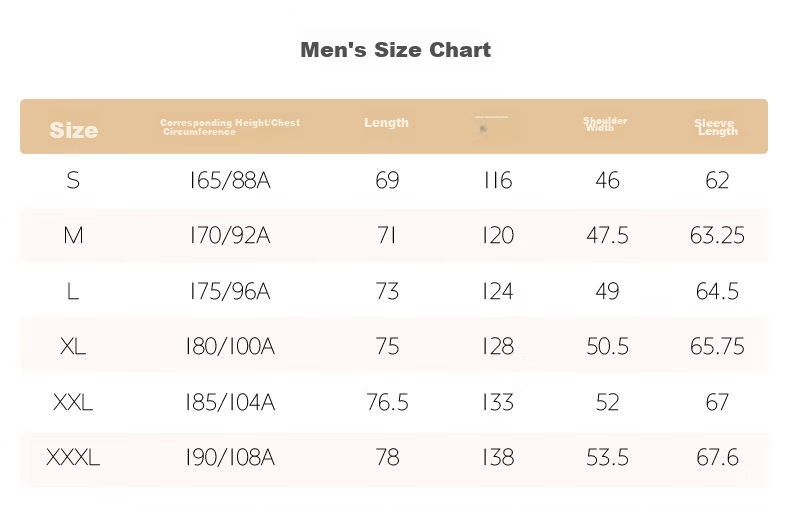This screenshot has height=518, width=790.
Task: Select the Size column header
Action: pos(74,131)
